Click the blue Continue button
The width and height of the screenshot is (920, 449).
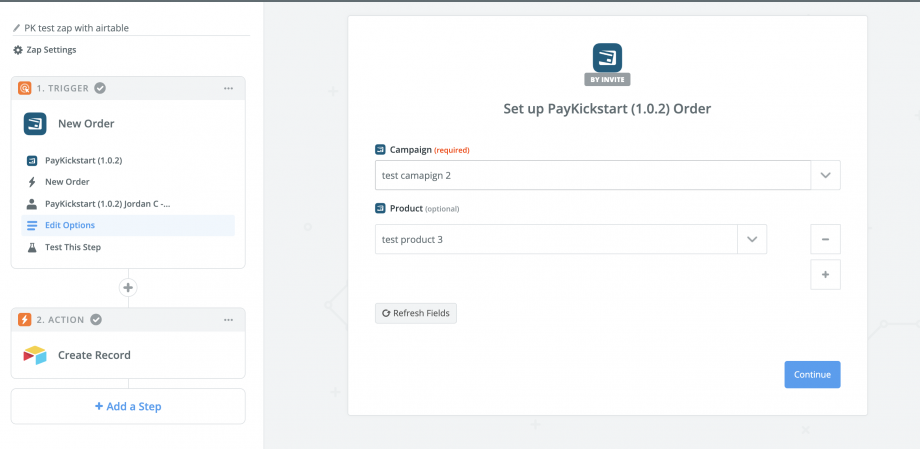(x=813, y=374)
